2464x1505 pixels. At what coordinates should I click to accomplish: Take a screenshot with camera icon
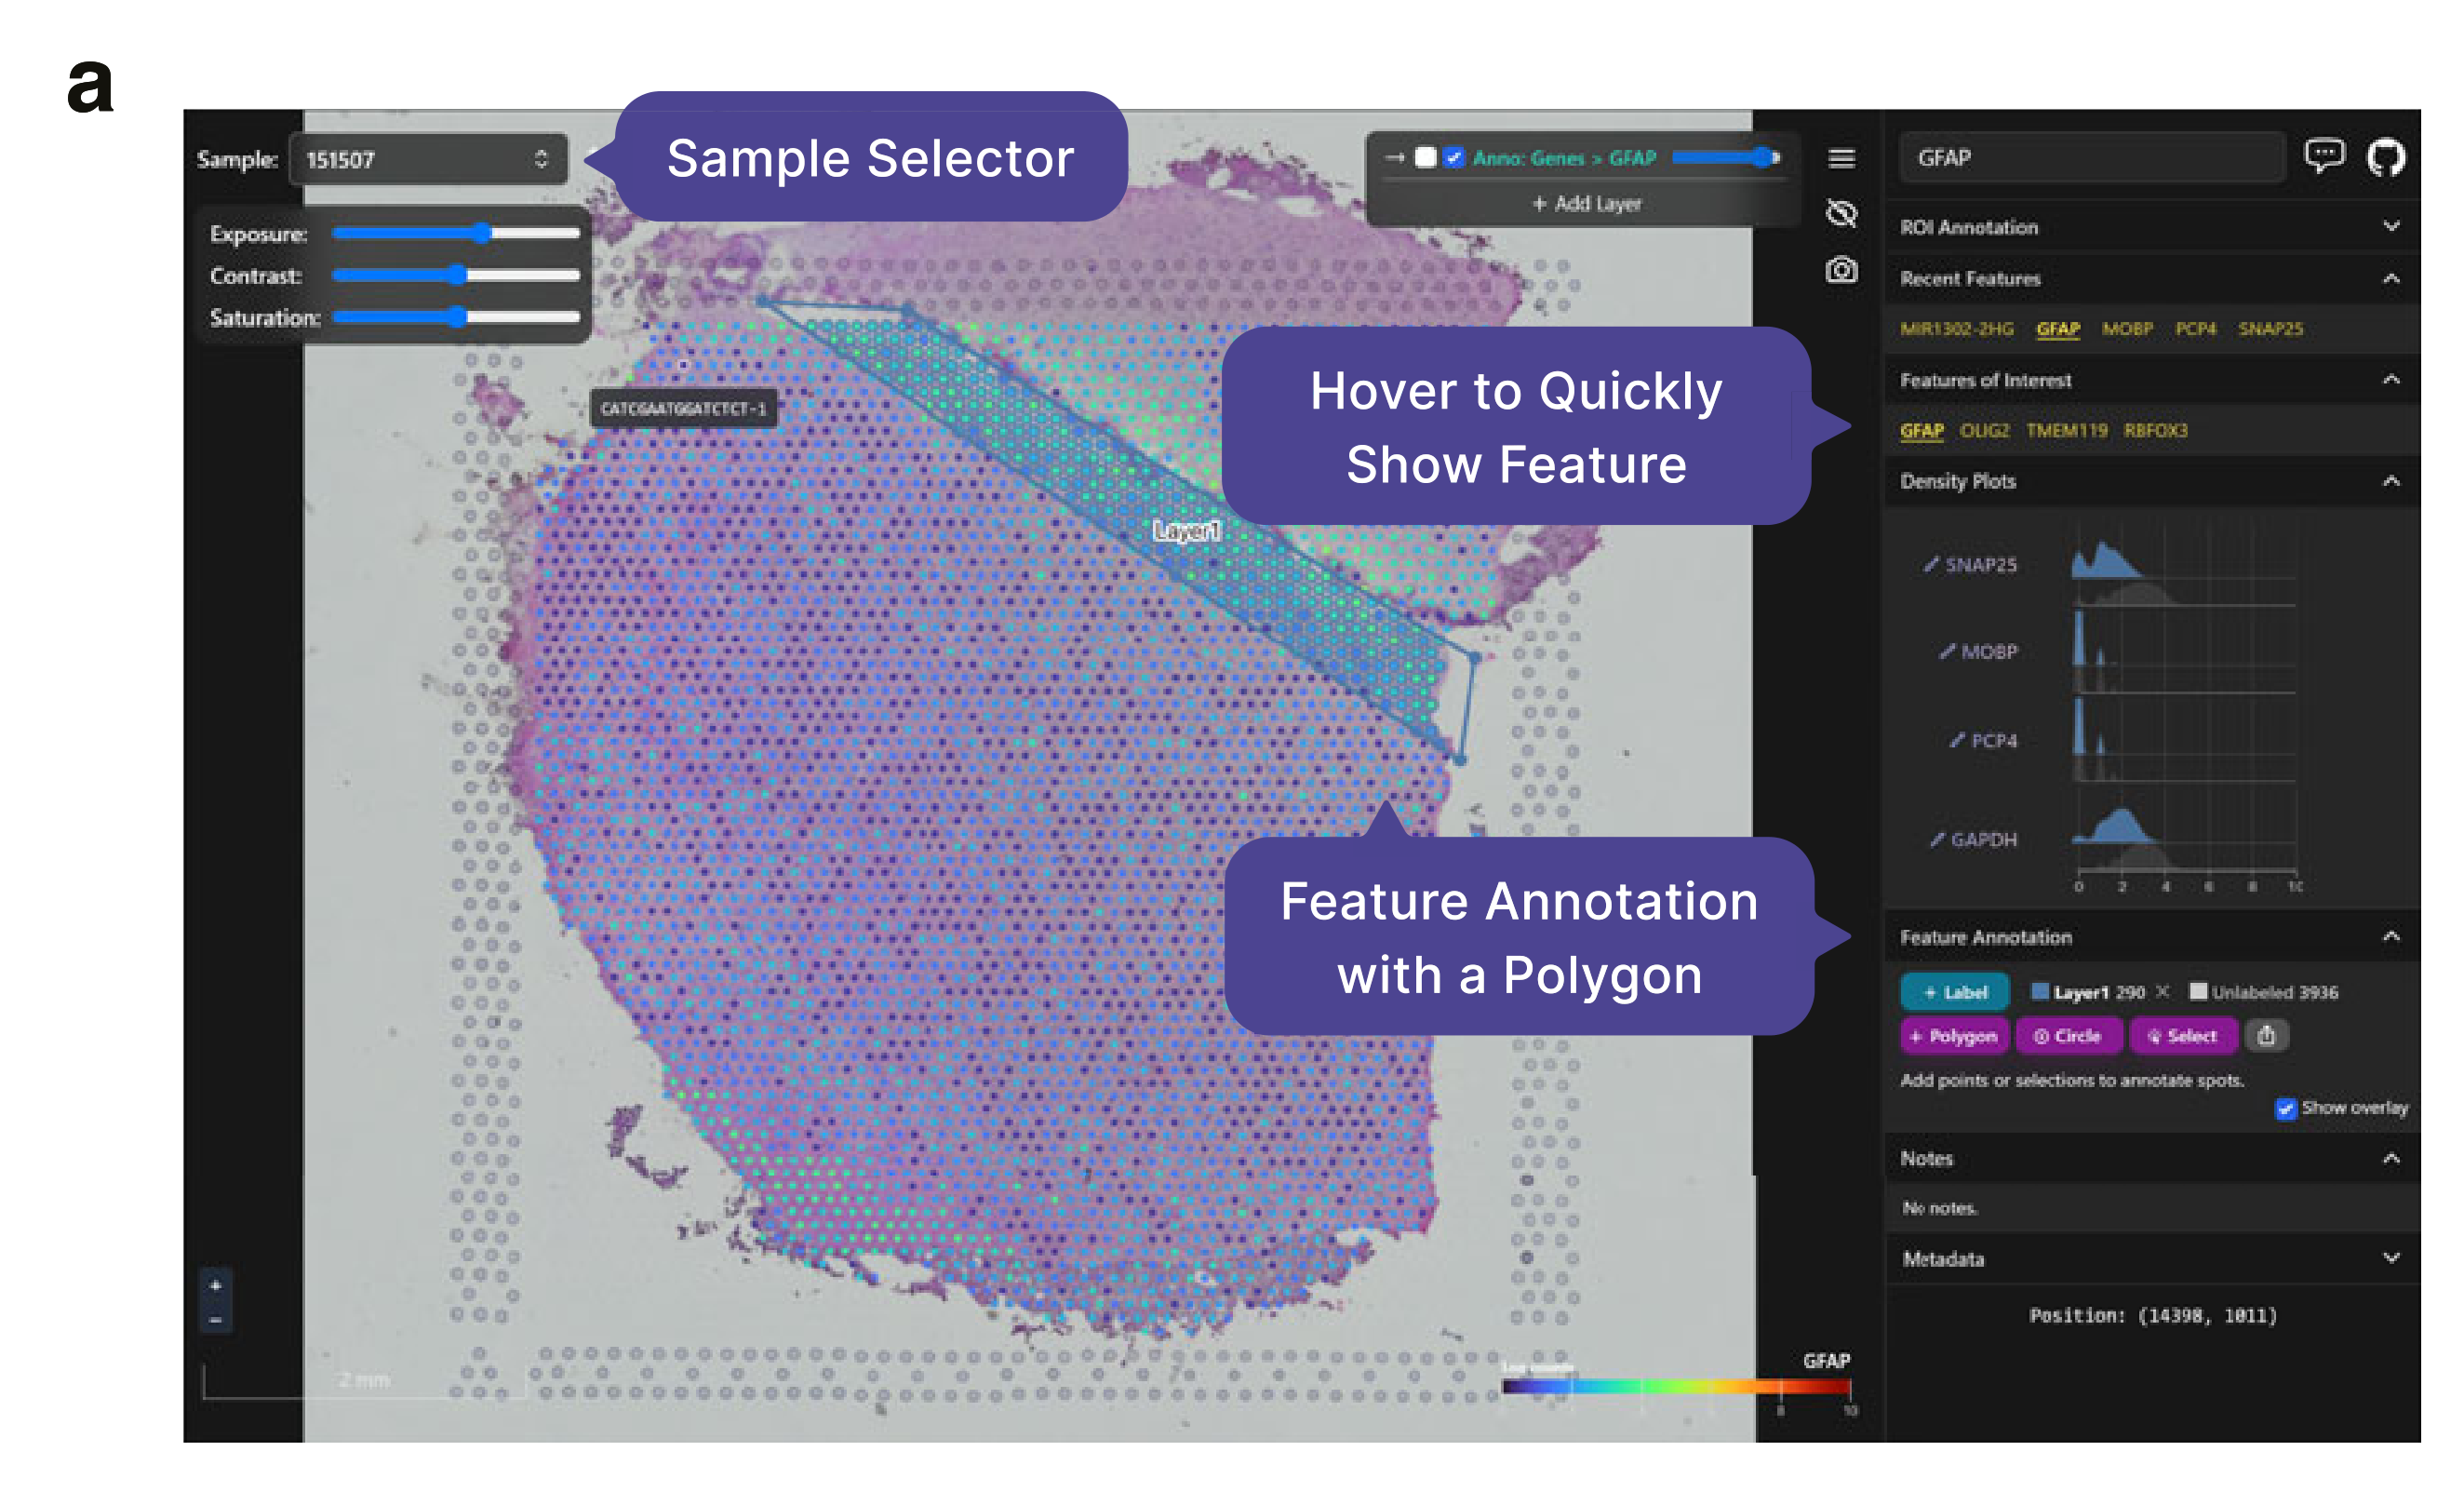(x=1841, y=270)
